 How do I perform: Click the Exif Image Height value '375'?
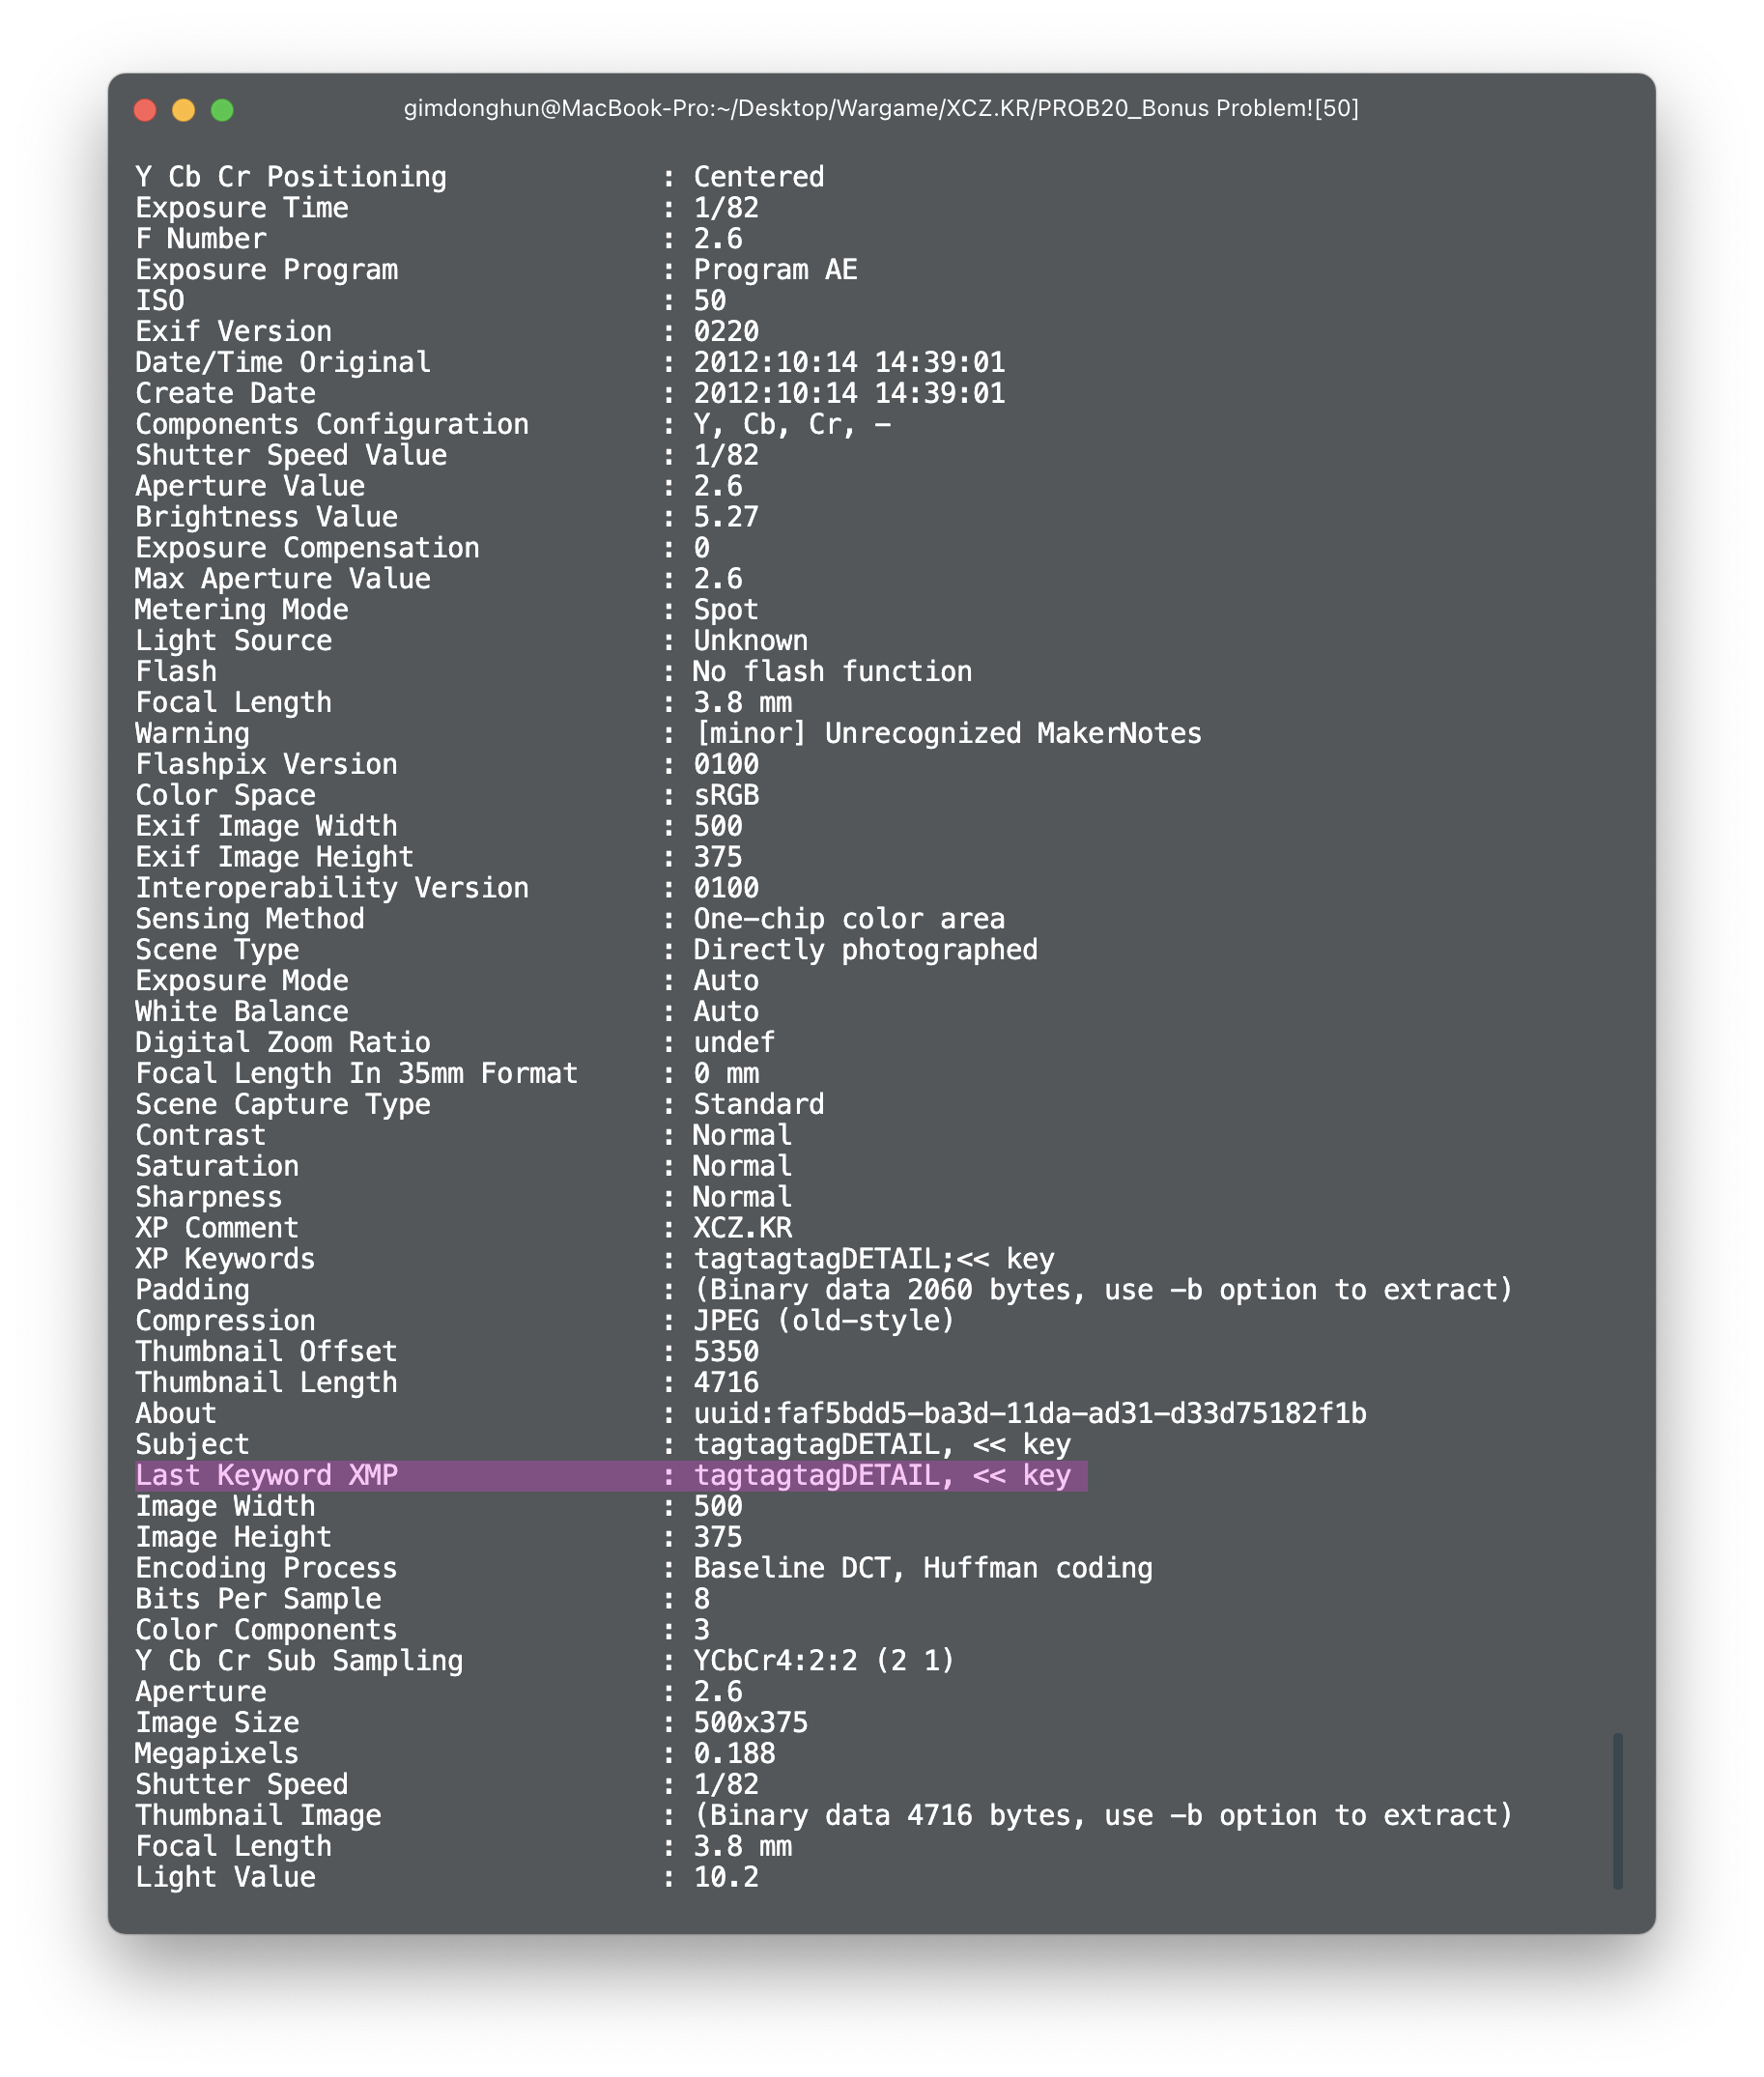coord(718,858)
